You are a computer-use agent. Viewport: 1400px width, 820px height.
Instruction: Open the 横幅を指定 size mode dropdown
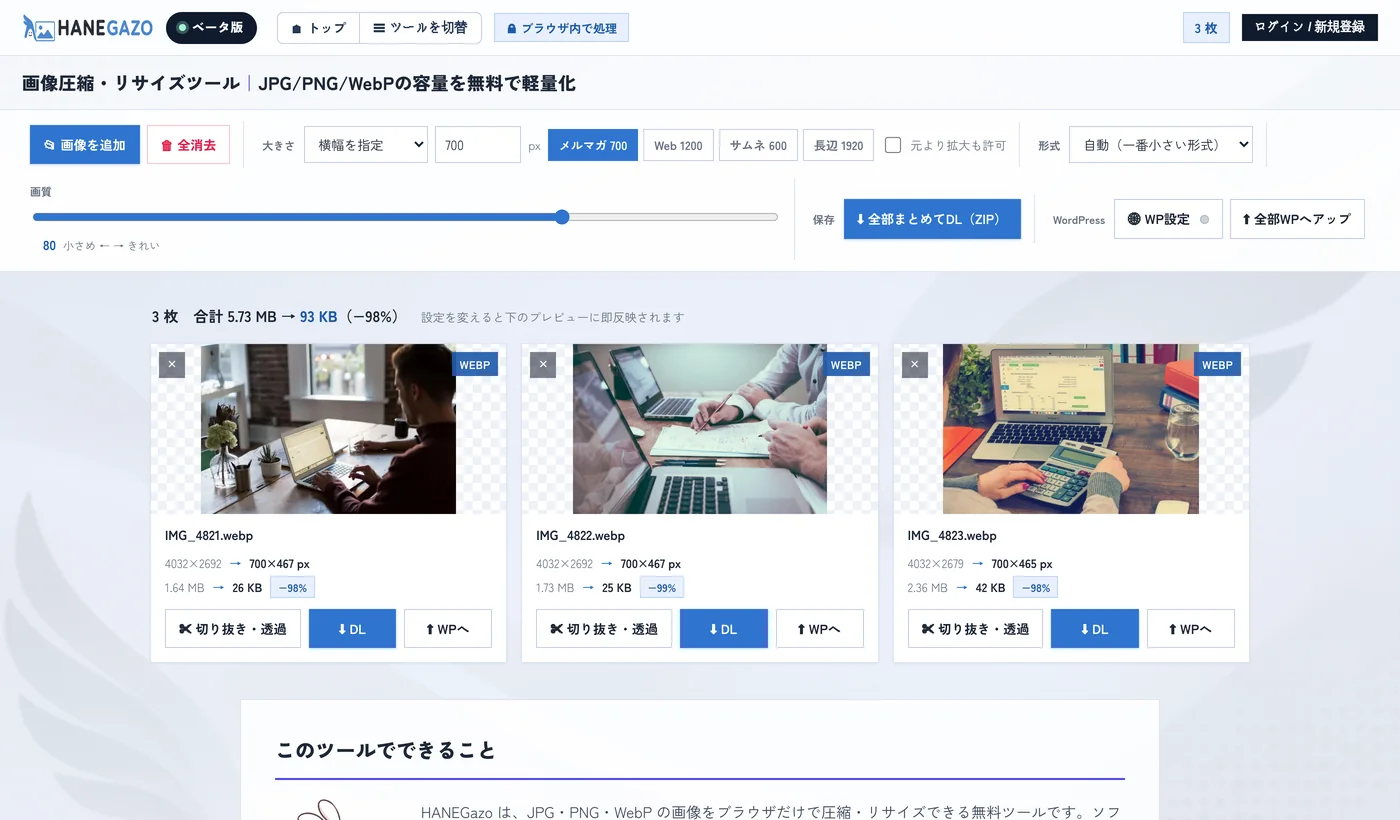366,145
